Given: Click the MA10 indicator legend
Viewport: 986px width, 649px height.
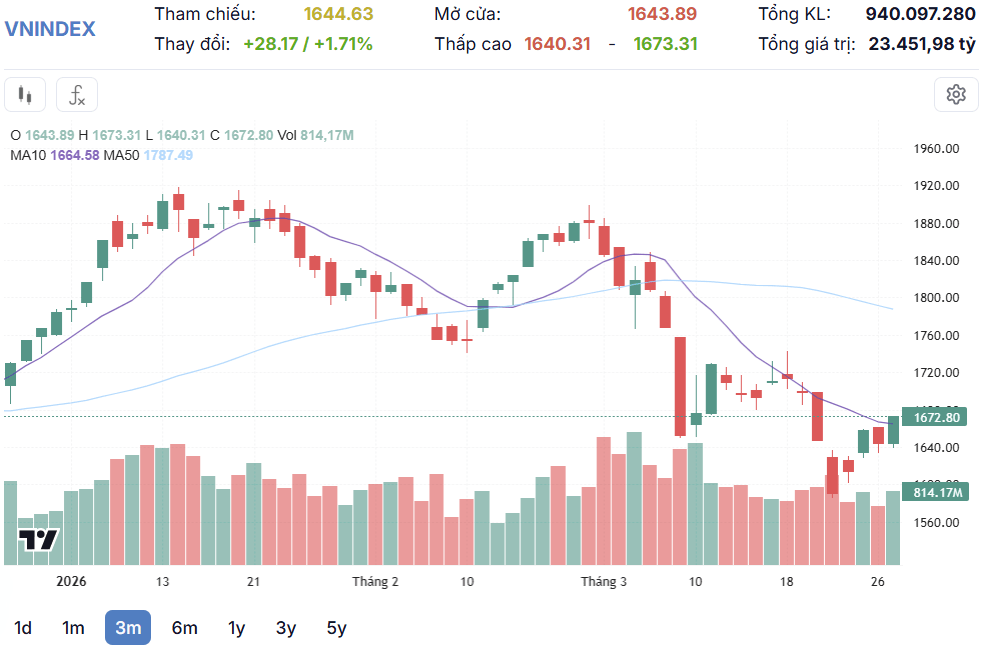Looking at the screenshot, I should [x=55, y=155].
